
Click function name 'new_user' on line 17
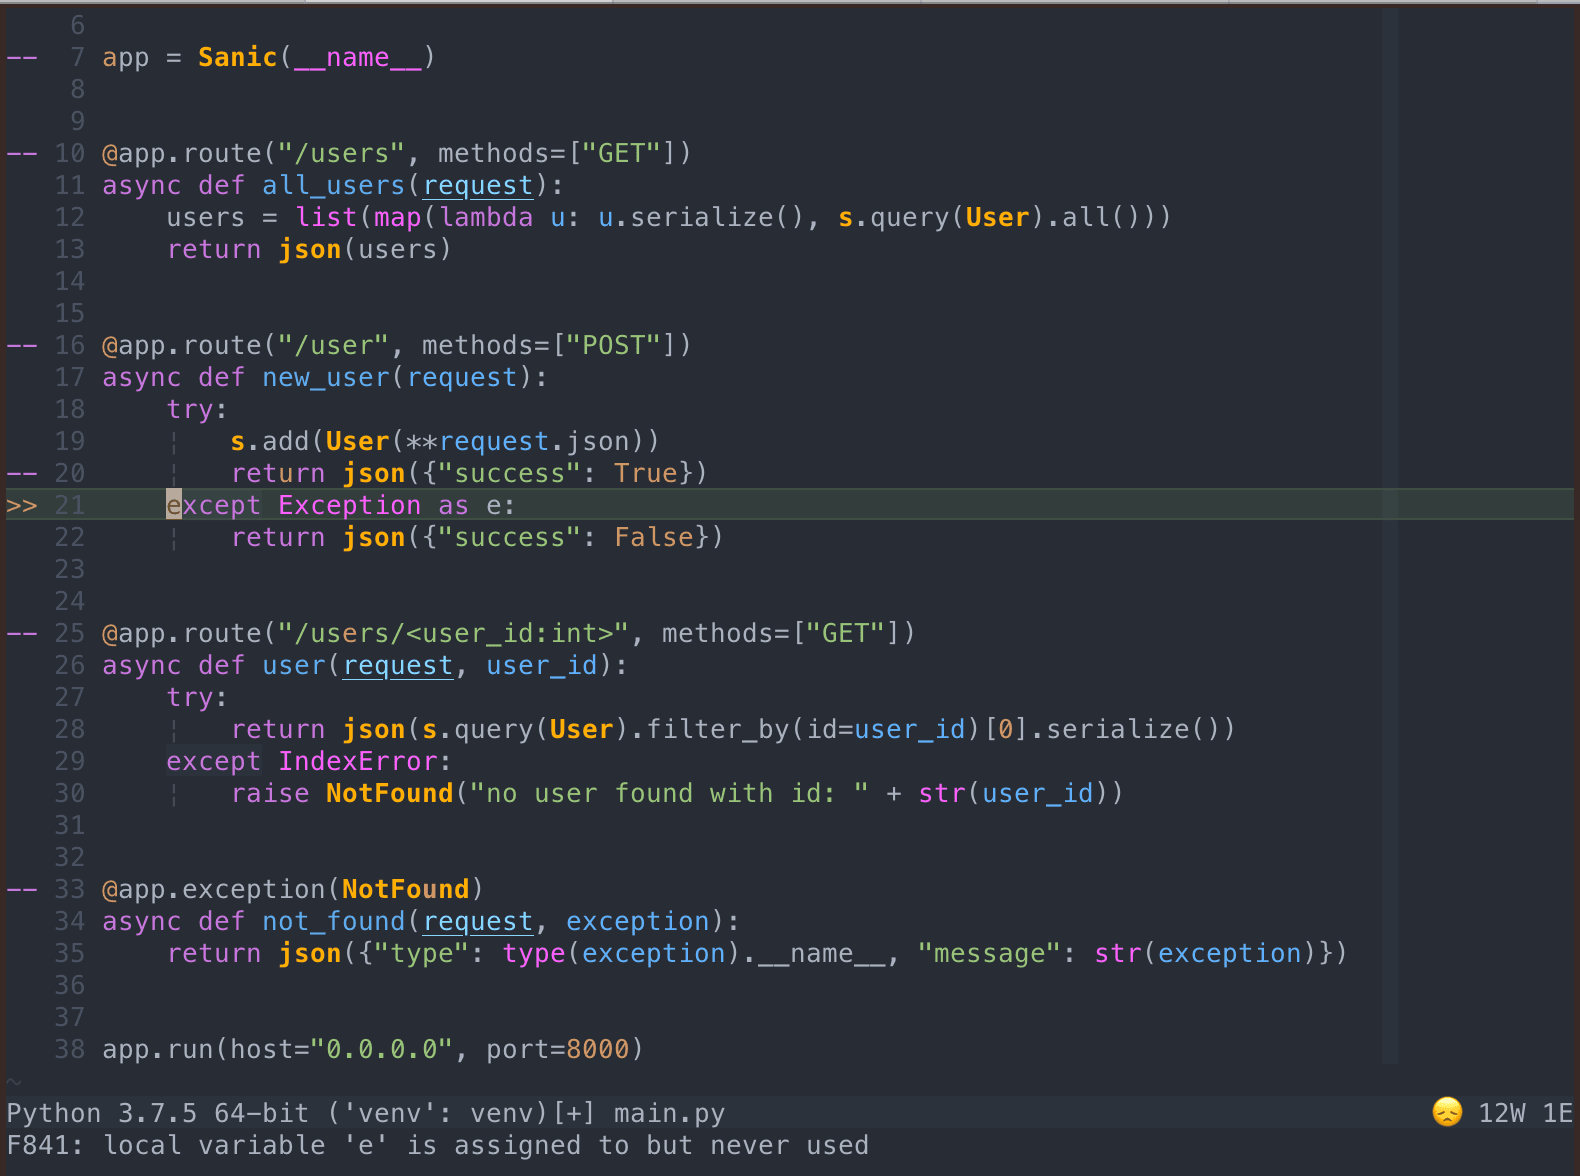326,377
